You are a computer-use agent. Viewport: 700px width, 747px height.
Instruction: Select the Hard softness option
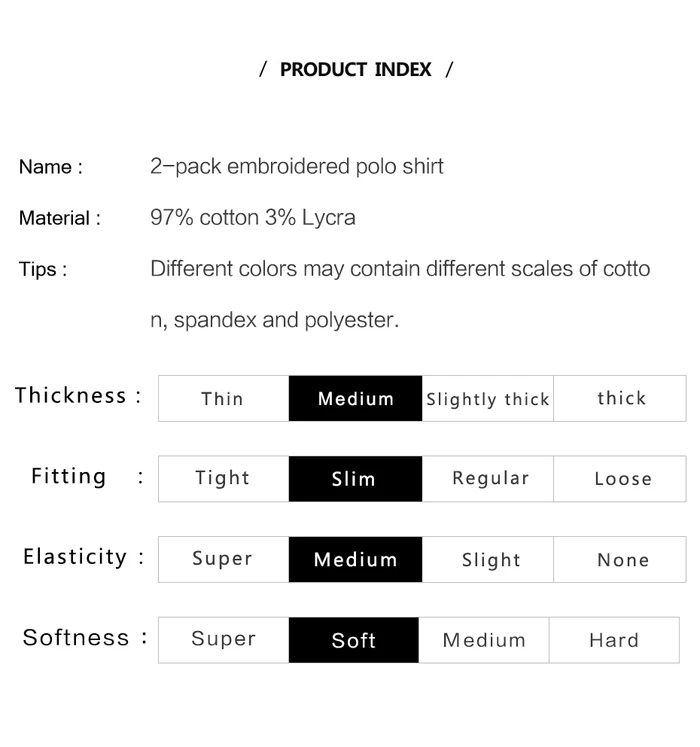614,640
